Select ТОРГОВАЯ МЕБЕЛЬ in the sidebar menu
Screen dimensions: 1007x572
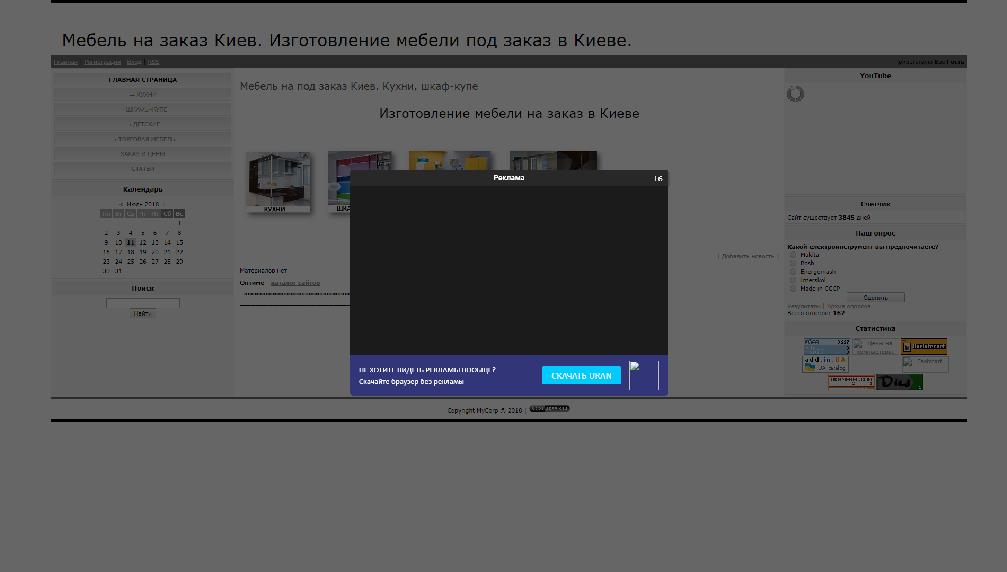click(x=143, y=139)
